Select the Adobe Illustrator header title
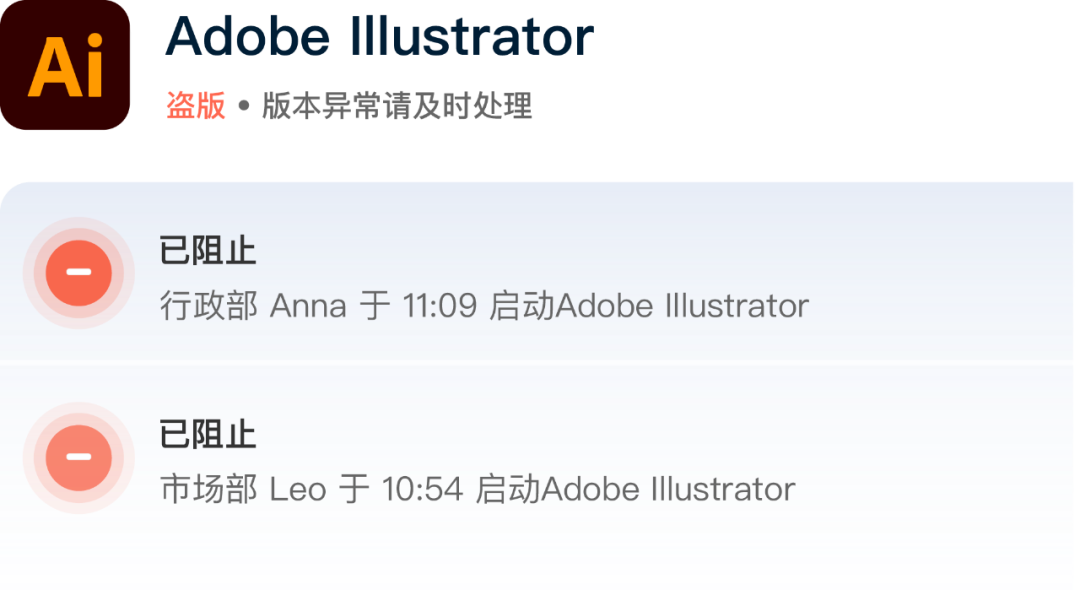The width and height of the screenshot is (1080, 590). click(380, 38)
